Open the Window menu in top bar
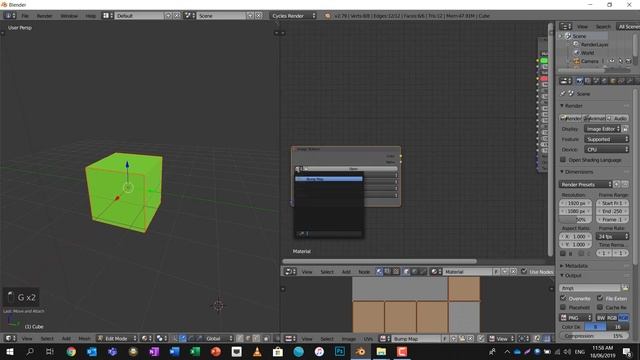The image size is (640, 360). [x=69, y=16]
